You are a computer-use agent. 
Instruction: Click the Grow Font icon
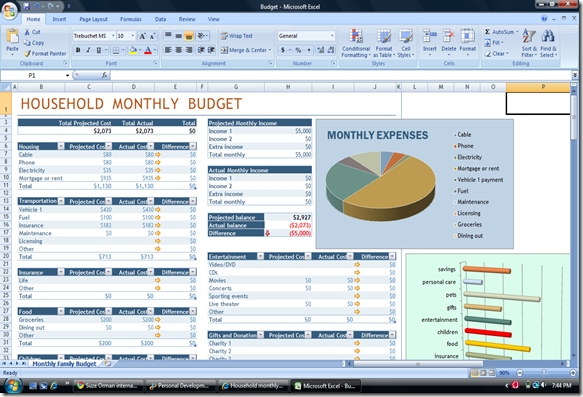pos(142,36)
